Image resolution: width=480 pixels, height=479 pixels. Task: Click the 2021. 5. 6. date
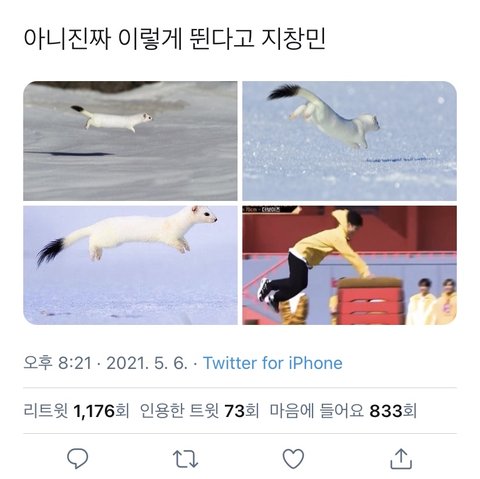(147, 363)
